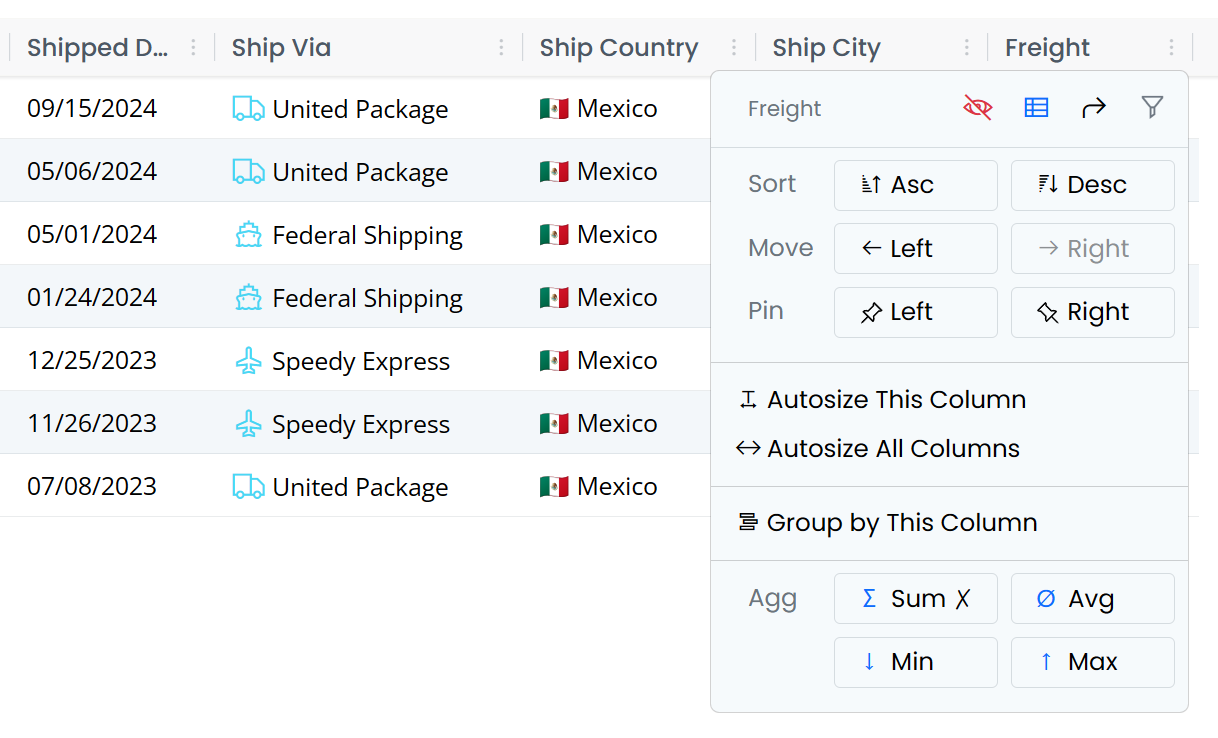Choose Group by This Column

point(901,523)
